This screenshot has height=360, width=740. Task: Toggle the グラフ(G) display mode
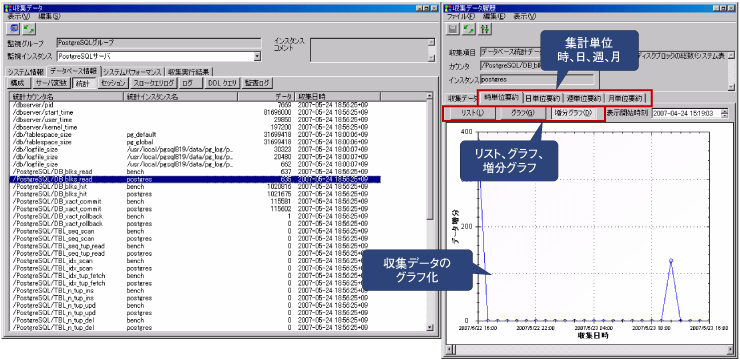[522, 113]
